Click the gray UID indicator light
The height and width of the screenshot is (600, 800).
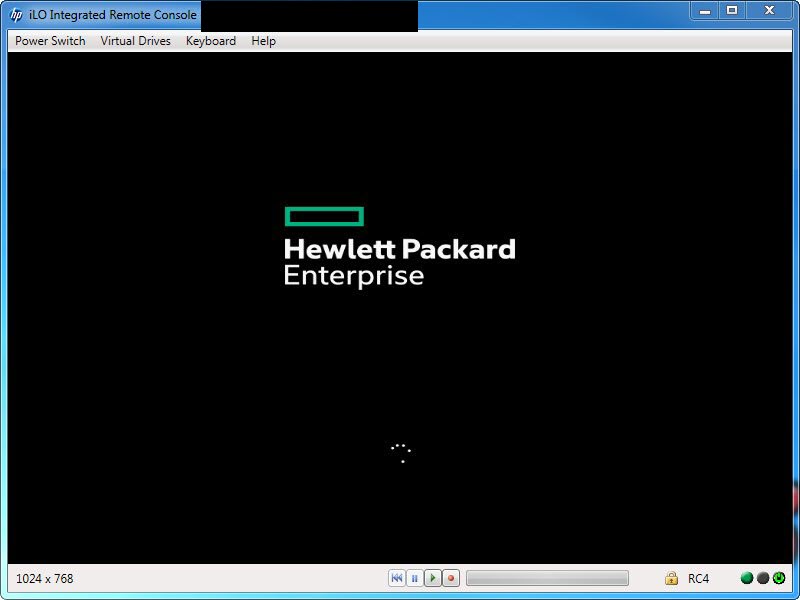tap(763, 578)
